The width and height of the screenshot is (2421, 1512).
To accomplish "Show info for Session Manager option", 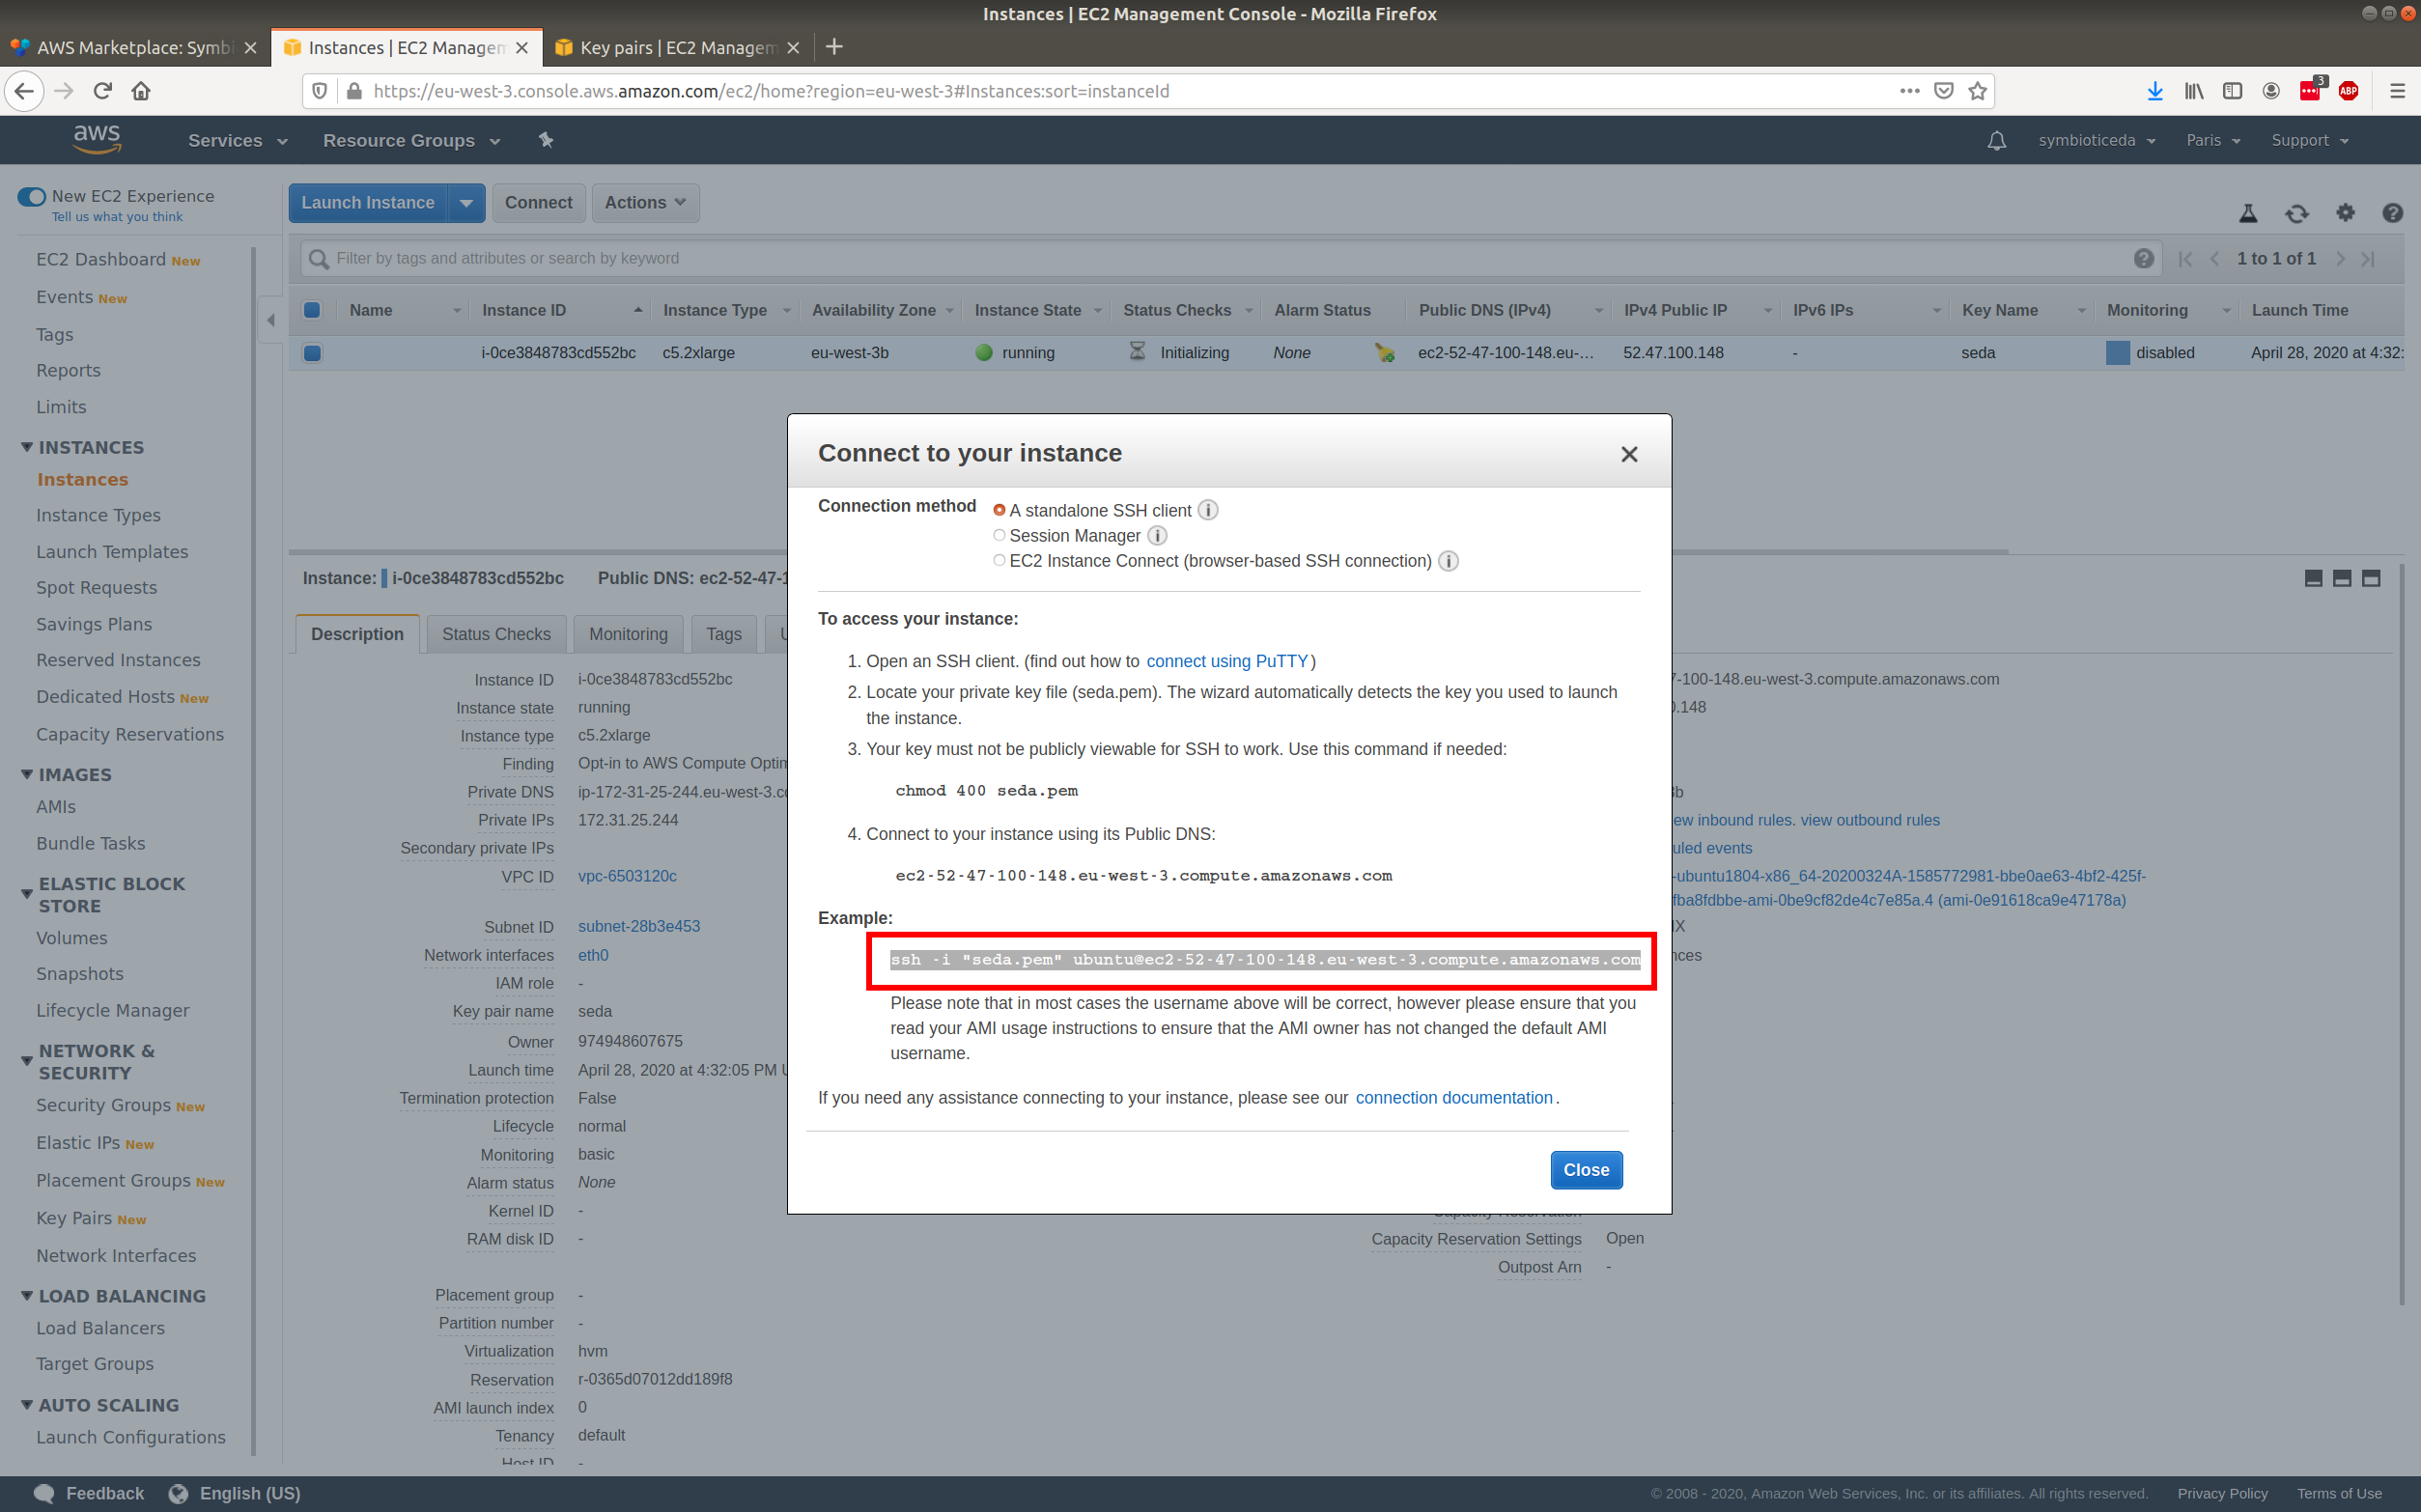I will [x=1157, y=536].
